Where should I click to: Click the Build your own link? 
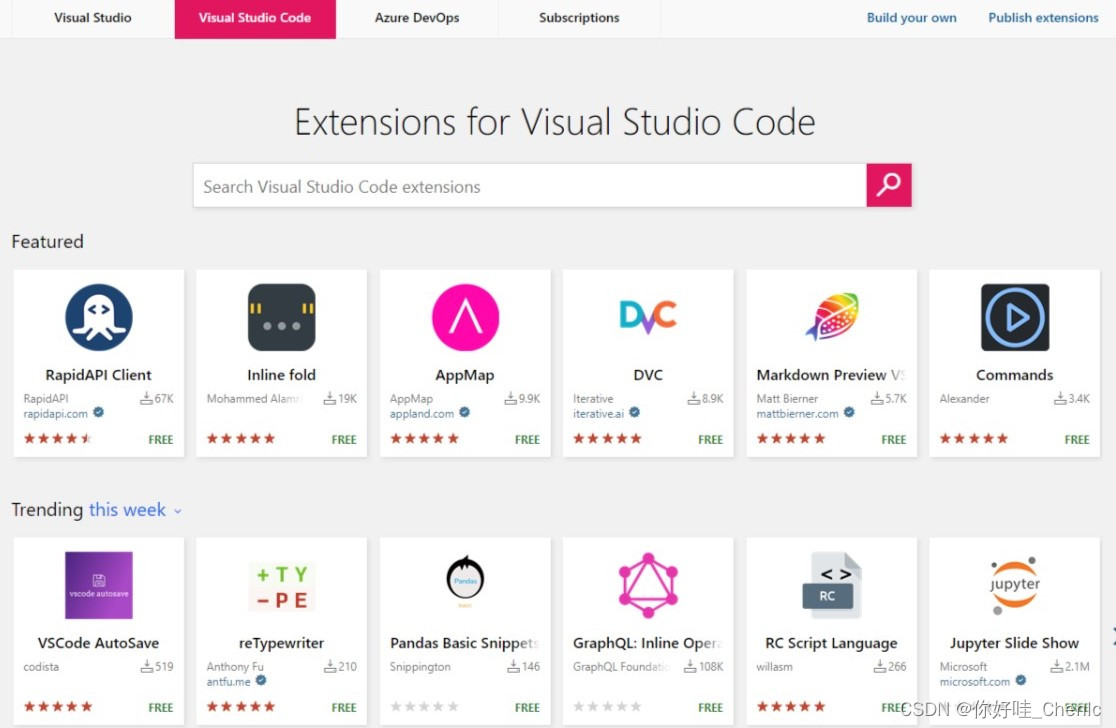pyautogui.click(x=911, y=17)
